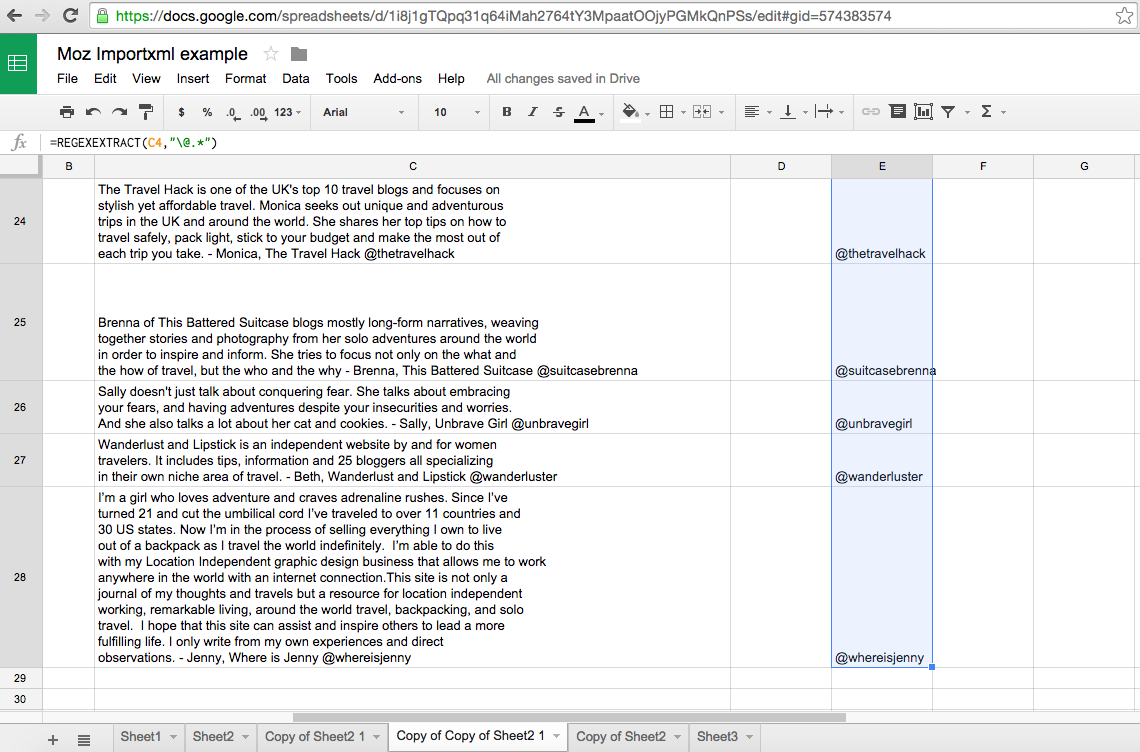Open the Help menu

[451, 79]
